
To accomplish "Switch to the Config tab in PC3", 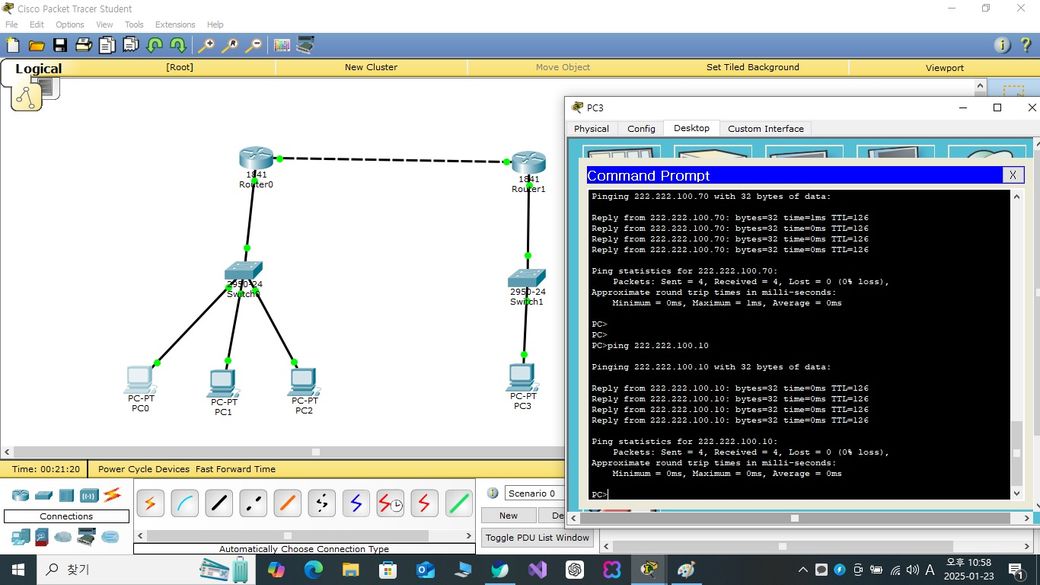I will point(641,129).
